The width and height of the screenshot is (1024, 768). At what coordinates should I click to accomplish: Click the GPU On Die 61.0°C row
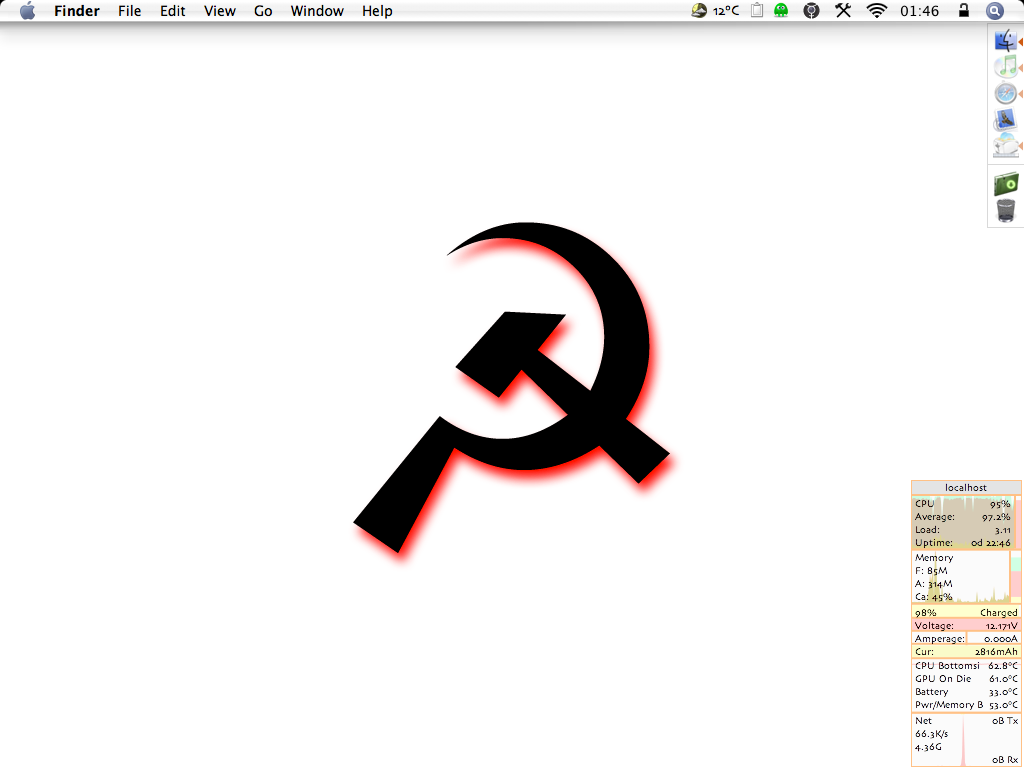966,679
